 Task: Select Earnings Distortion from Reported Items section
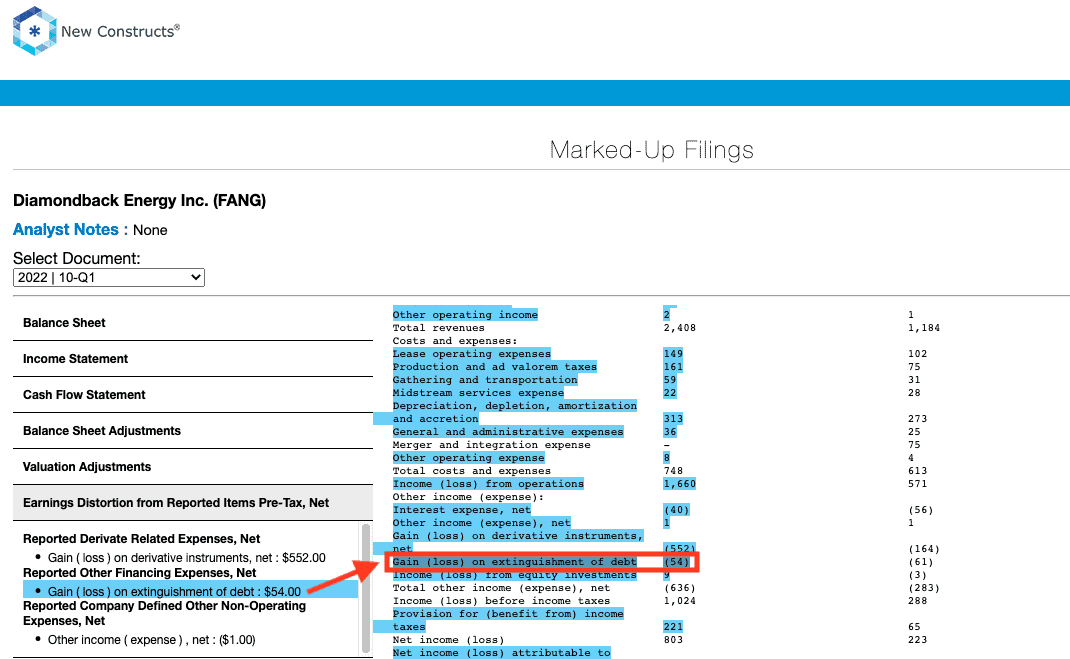point(193,503)
